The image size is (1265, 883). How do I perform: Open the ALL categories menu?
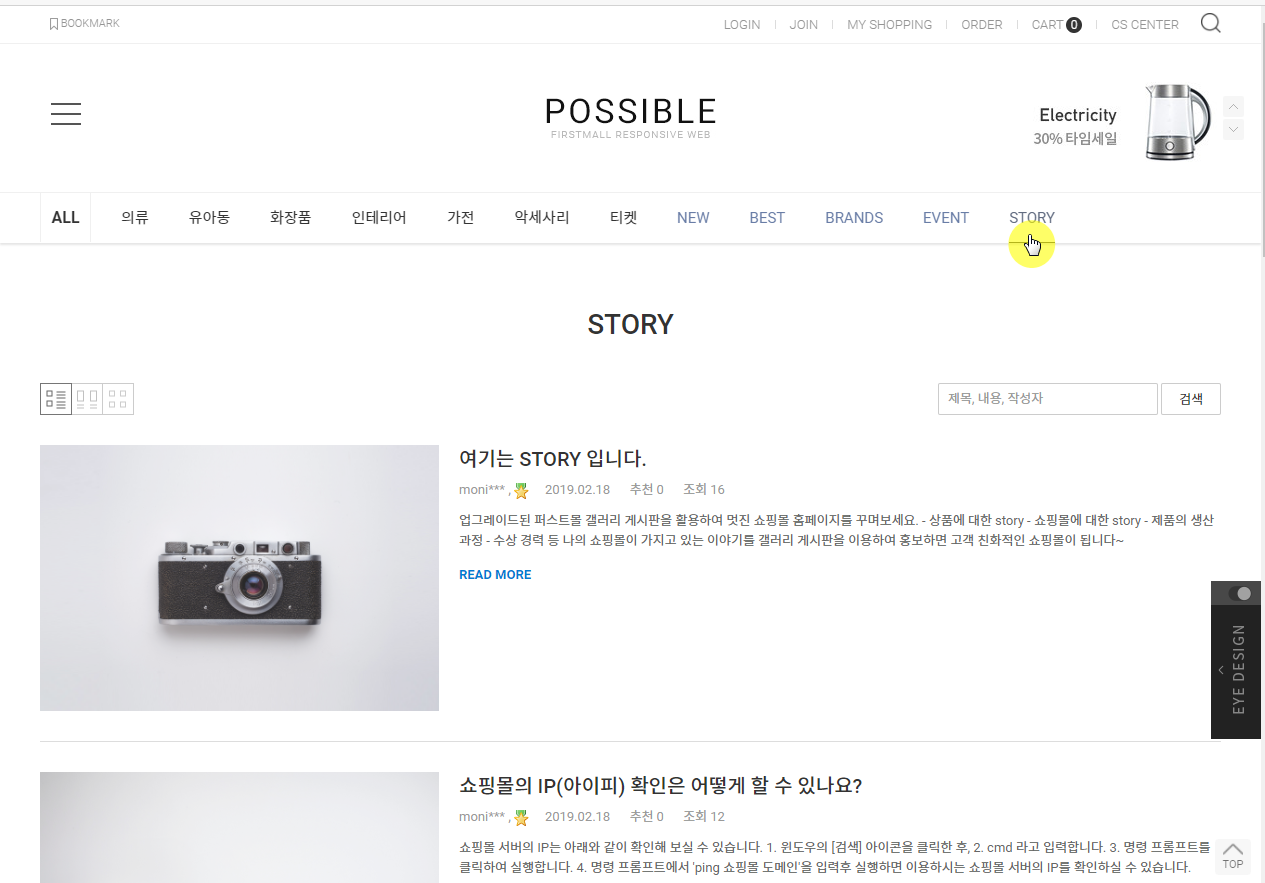pos(65,218)
